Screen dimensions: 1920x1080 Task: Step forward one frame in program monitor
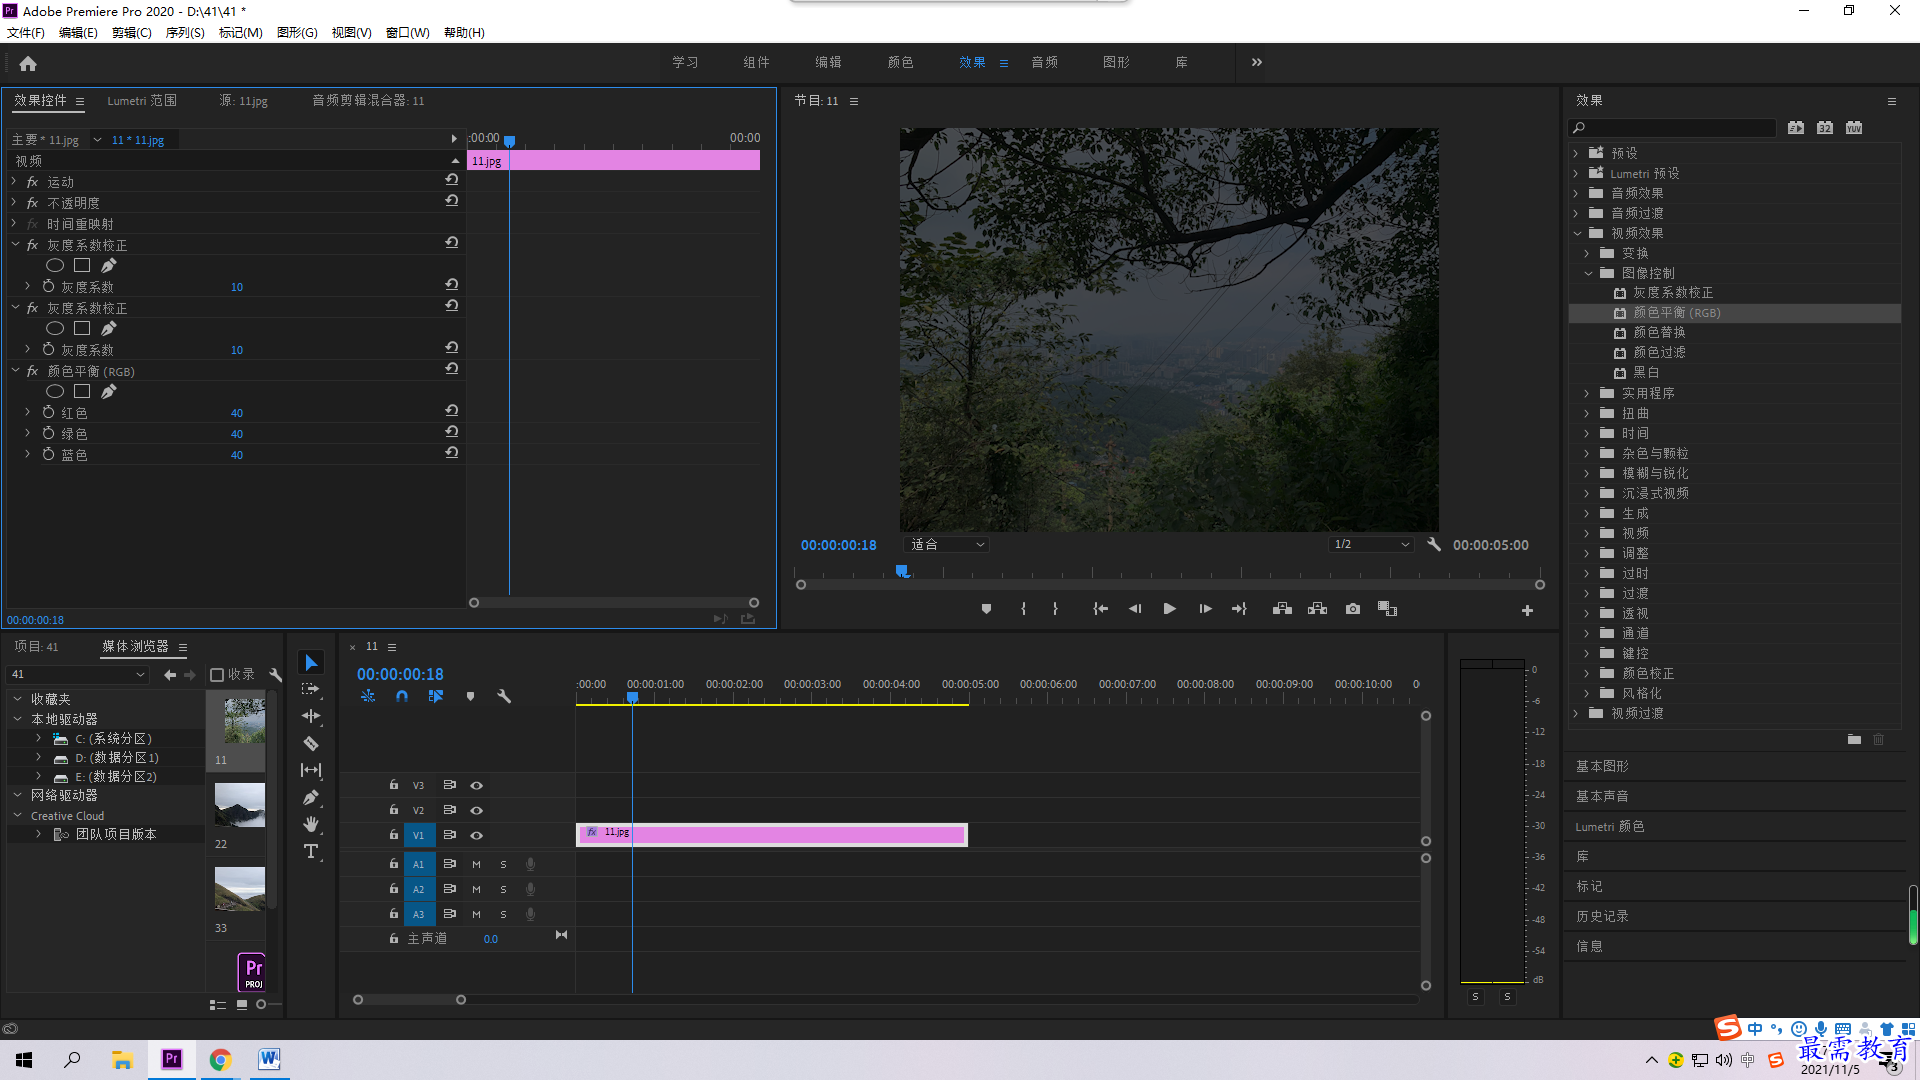(x=1205, y=609)
